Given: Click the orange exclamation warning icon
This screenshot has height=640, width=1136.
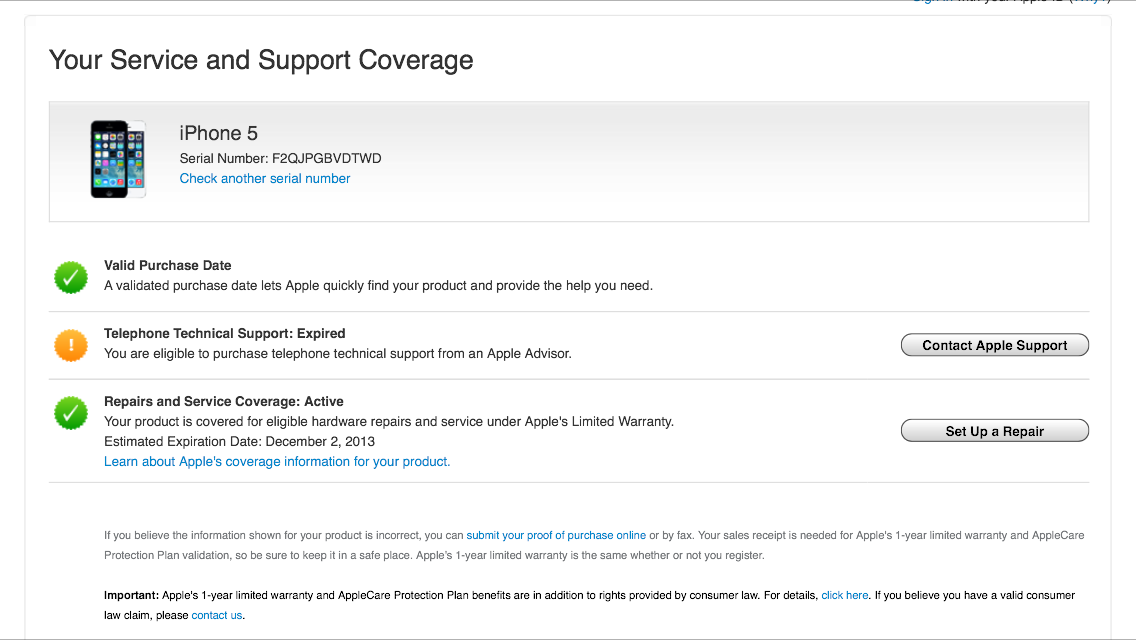Looking at the screenshot, I should pyautogui.click(x=71, y=345).
